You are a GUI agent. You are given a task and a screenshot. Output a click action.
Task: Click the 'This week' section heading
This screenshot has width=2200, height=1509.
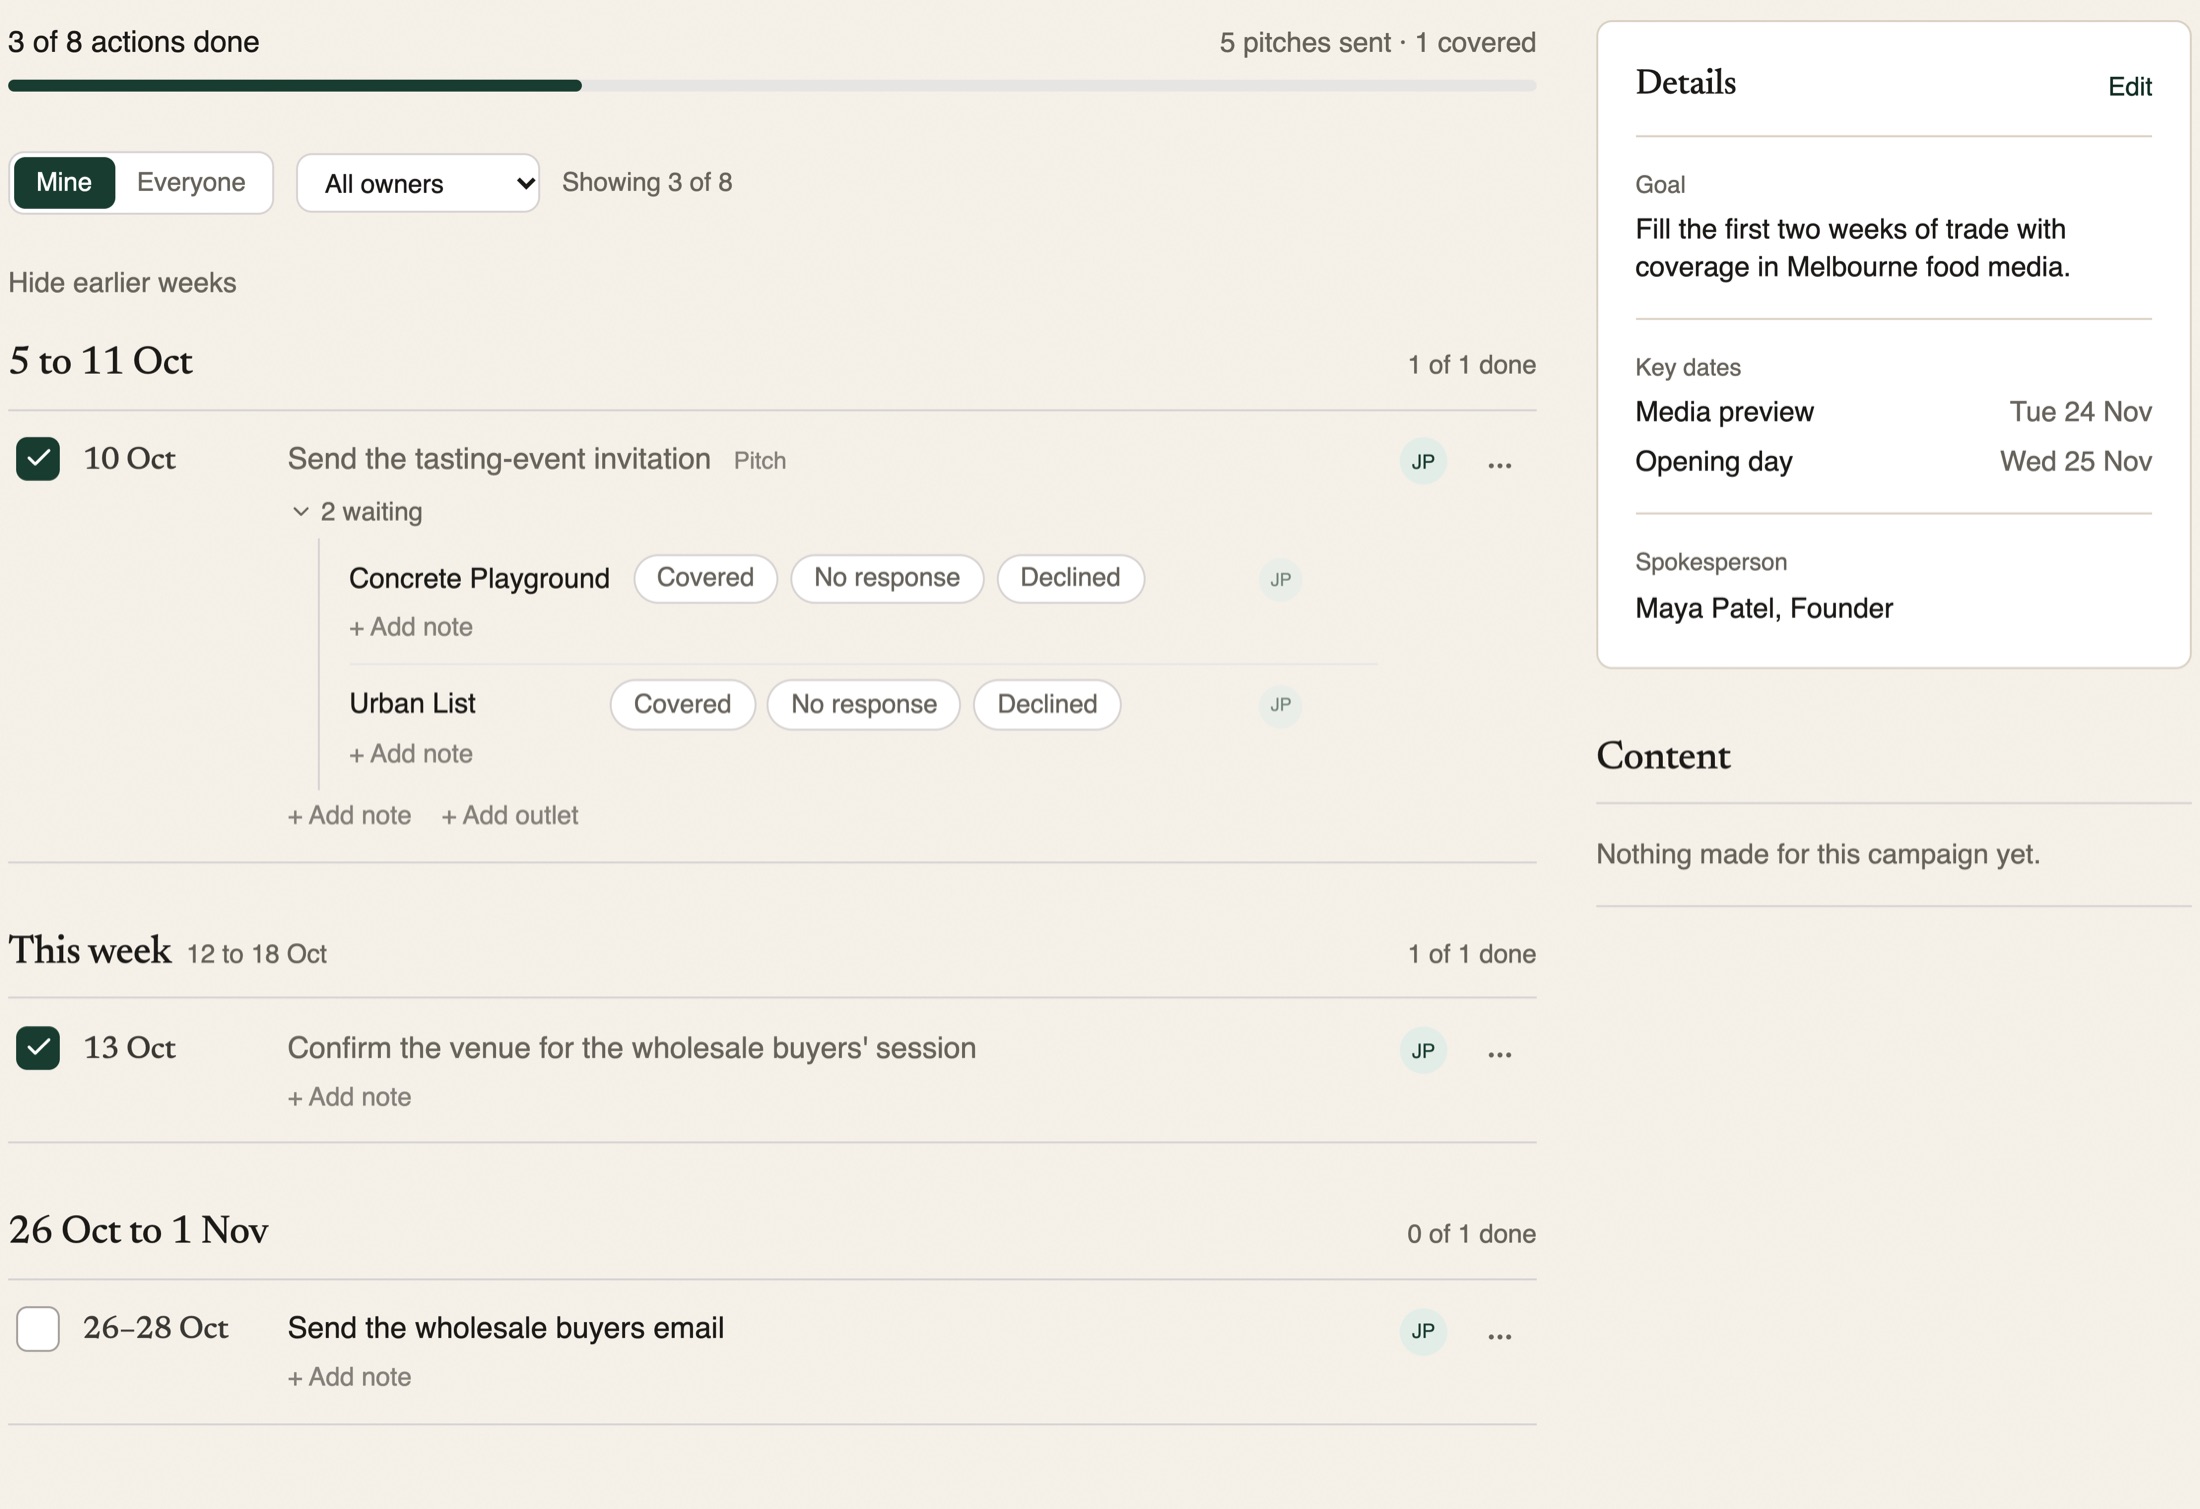click(90, 950)
